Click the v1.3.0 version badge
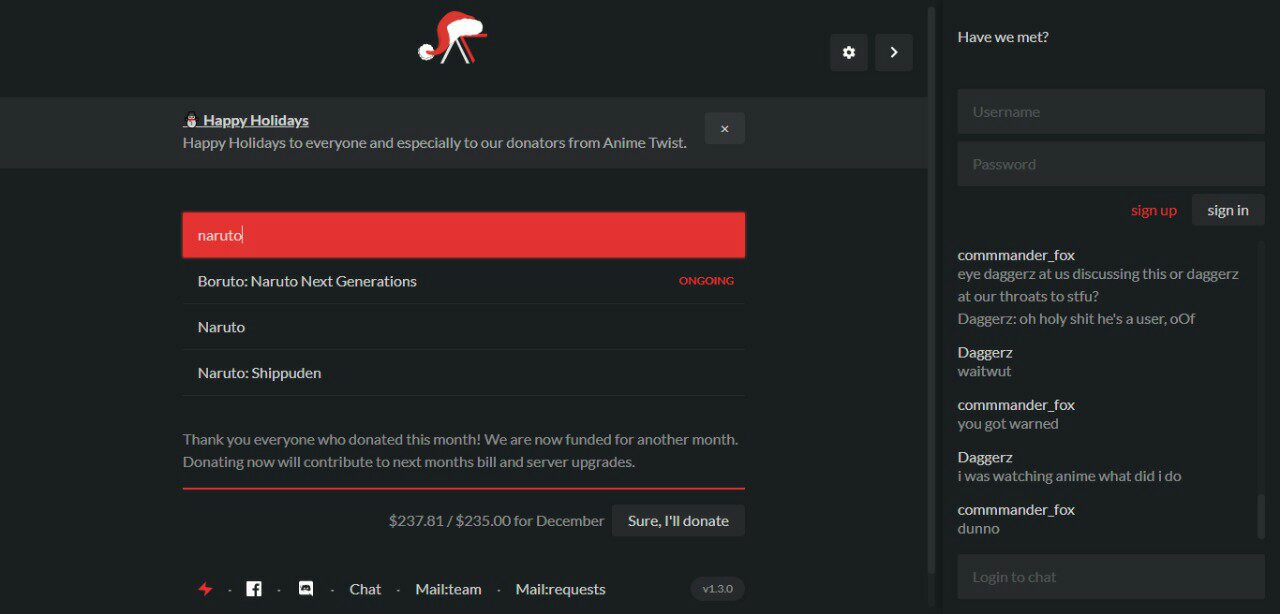The height and width of the screenshot is (614, 1280). click(717, 589)
